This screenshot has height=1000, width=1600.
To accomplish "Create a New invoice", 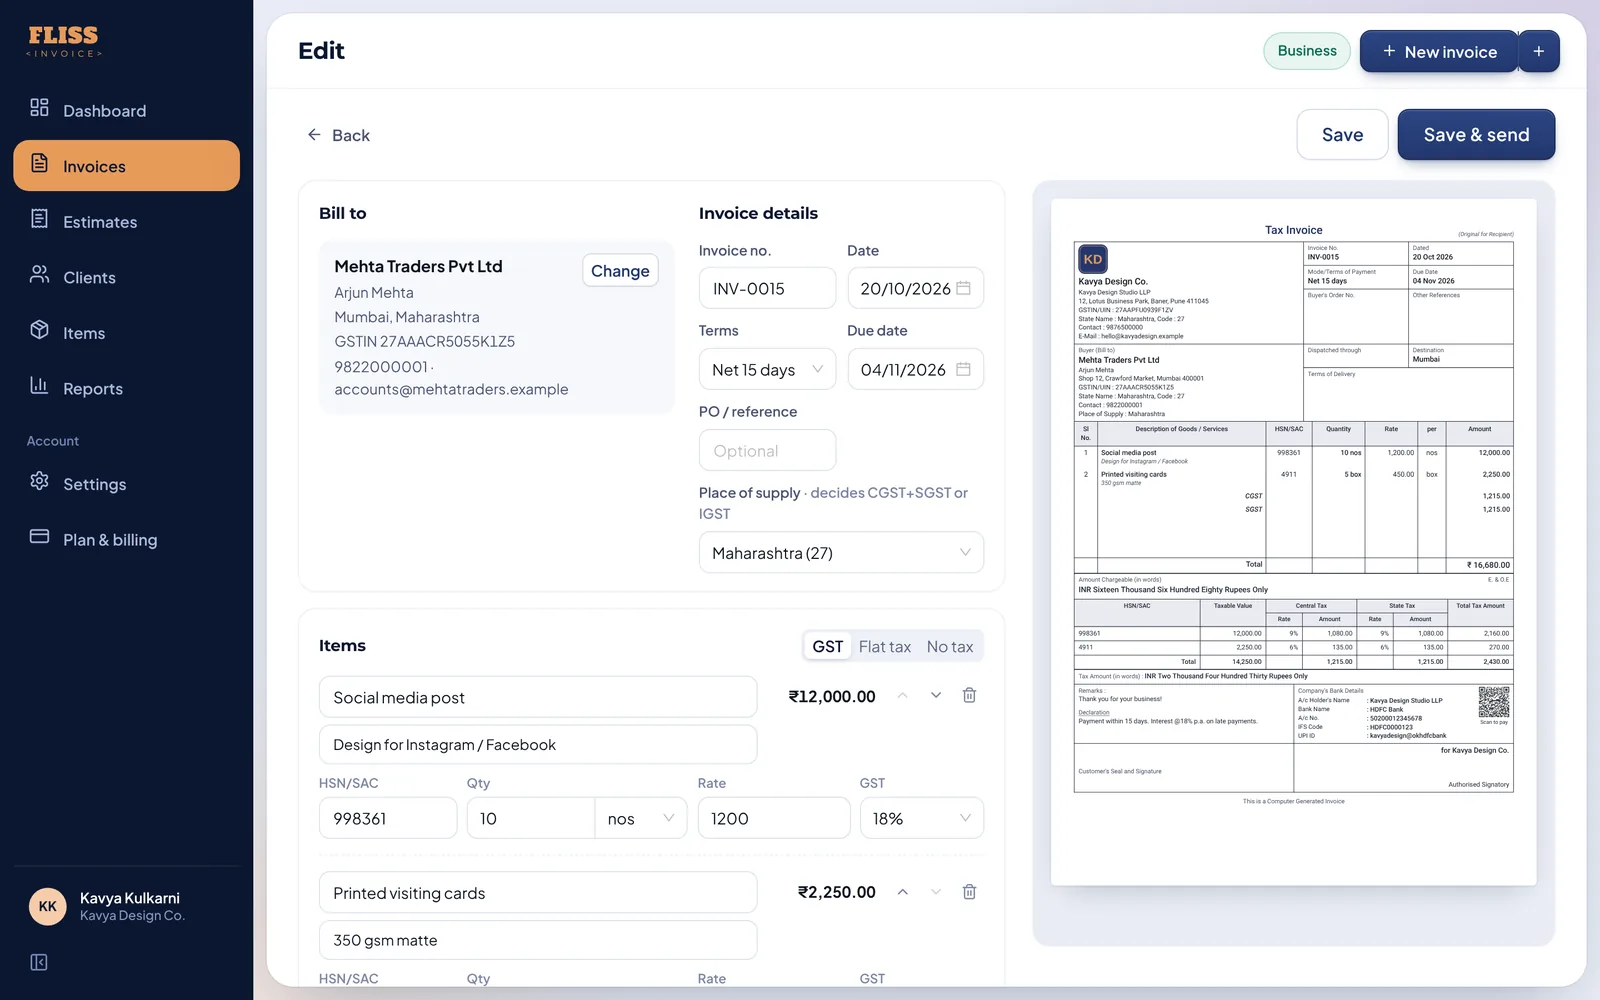I will 1439,51.
